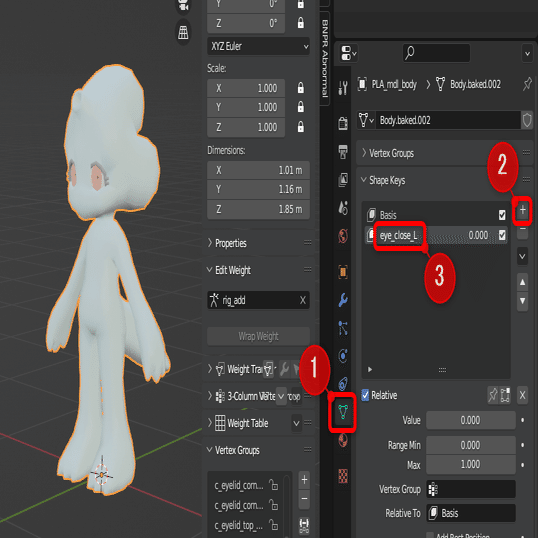Viewport: 538px width, 538px height.
Task: Click wrench icon in Weight Transfer header
Action: pyautogui.click(x=284, y=369)
